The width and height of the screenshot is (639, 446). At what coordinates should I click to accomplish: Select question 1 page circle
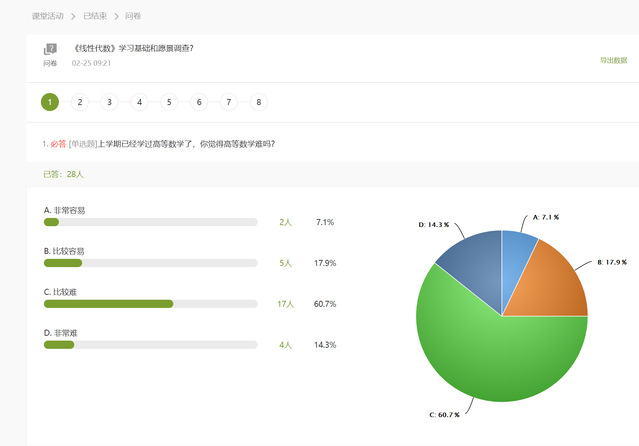pos(50,102)
